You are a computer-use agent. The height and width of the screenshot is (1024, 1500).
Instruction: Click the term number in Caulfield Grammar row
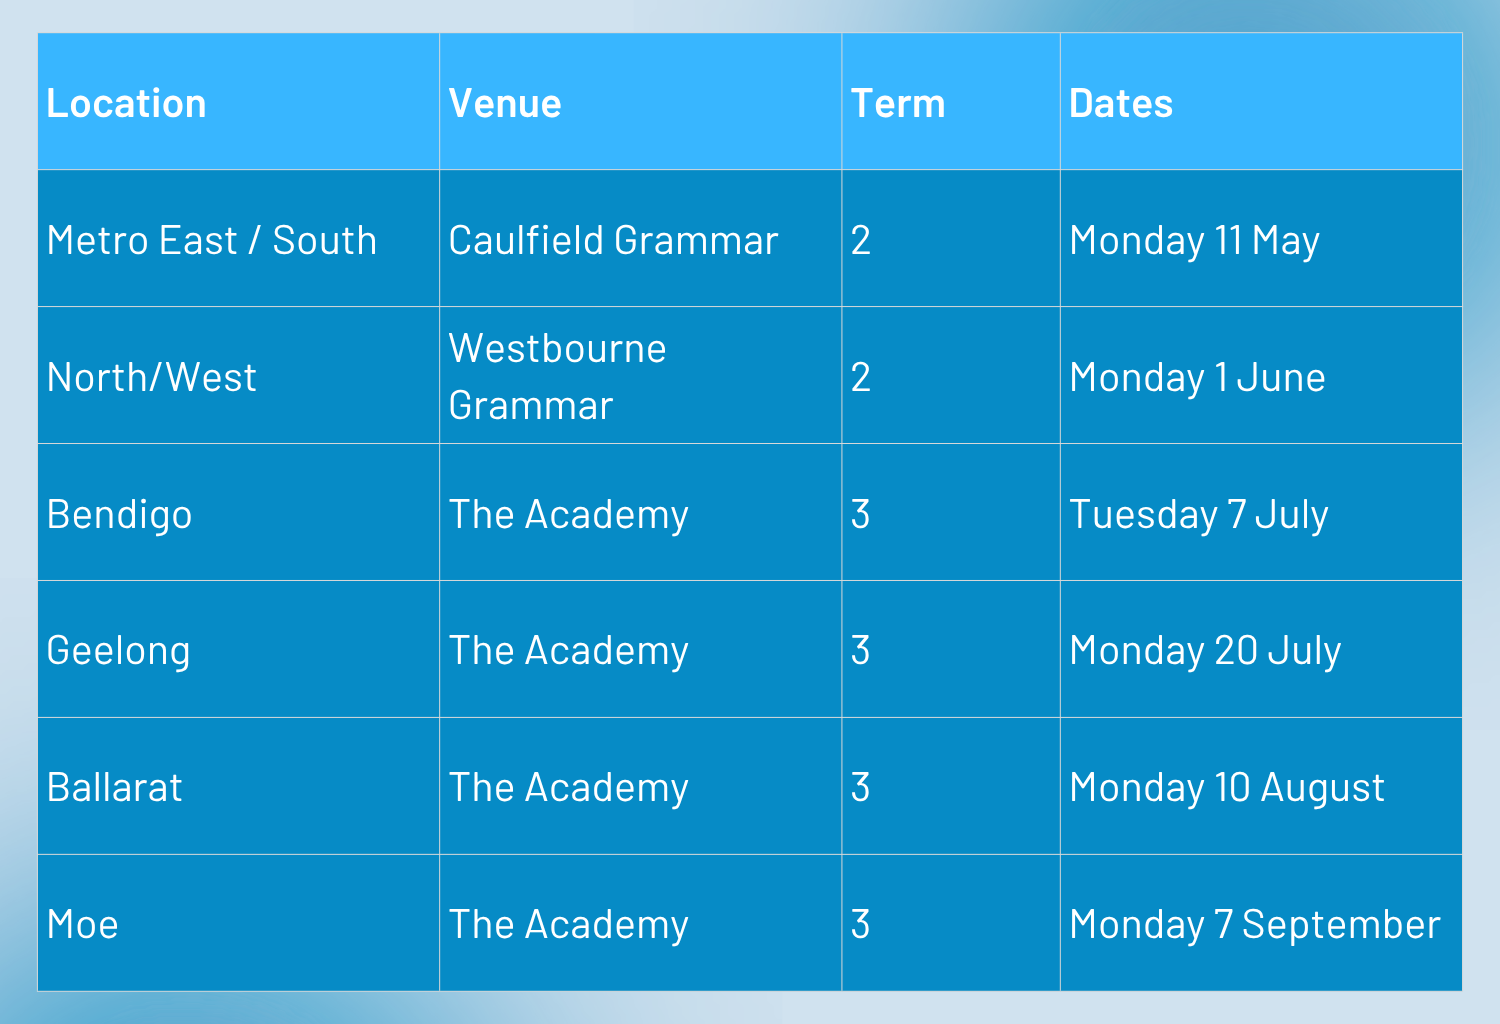click(x=861, y=241)
